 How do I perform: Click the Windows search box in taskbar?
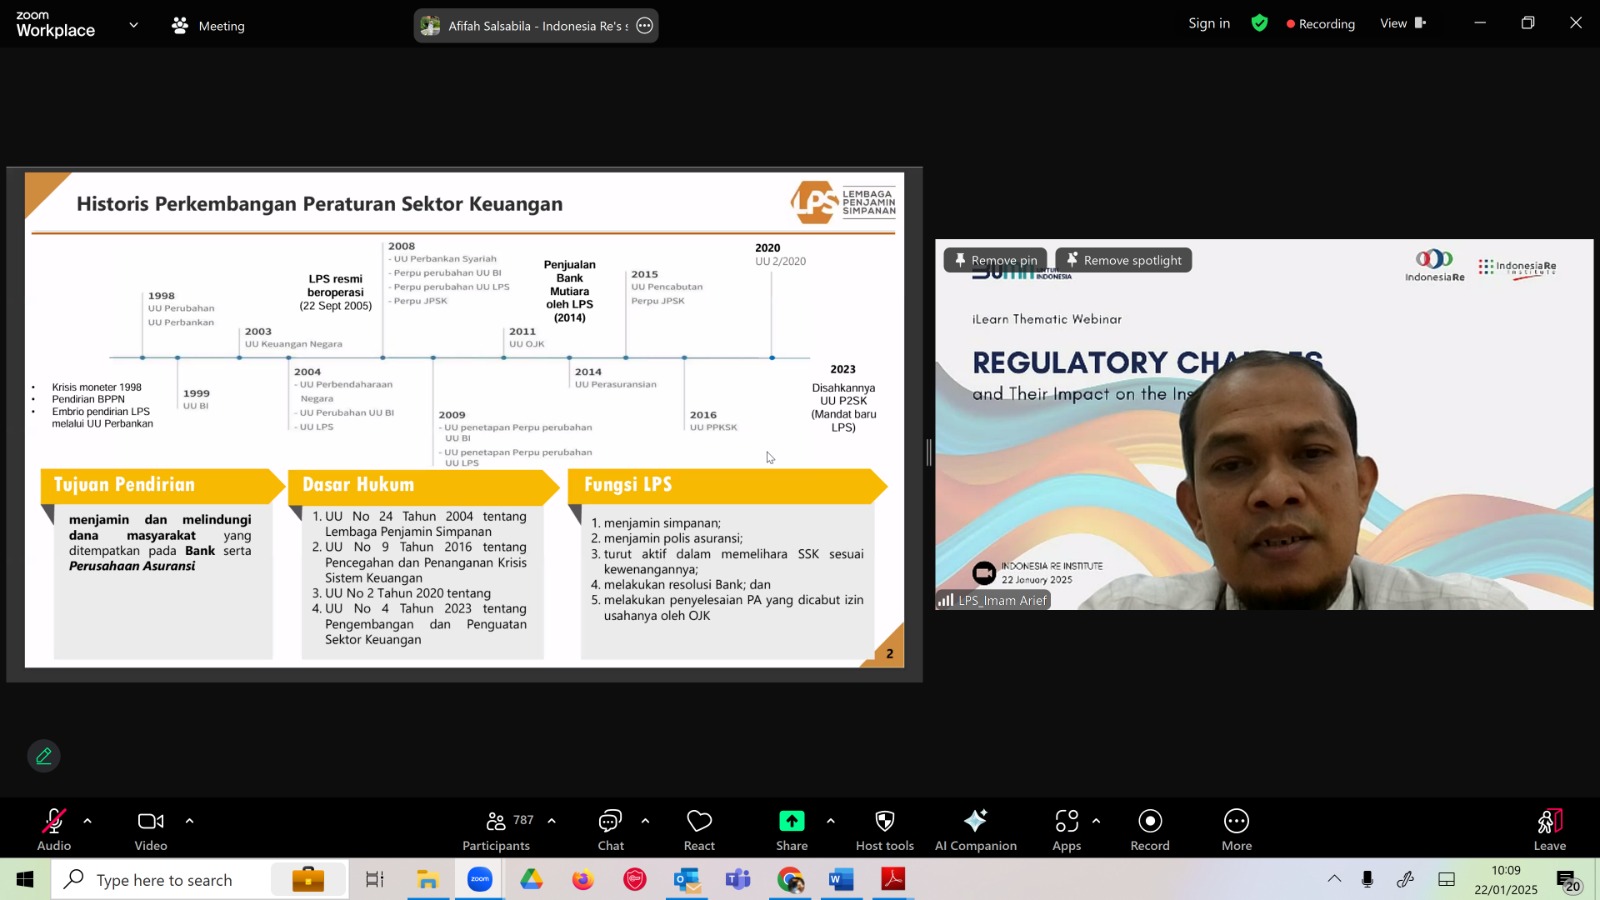pyautogui.click(x=161, y=880)
